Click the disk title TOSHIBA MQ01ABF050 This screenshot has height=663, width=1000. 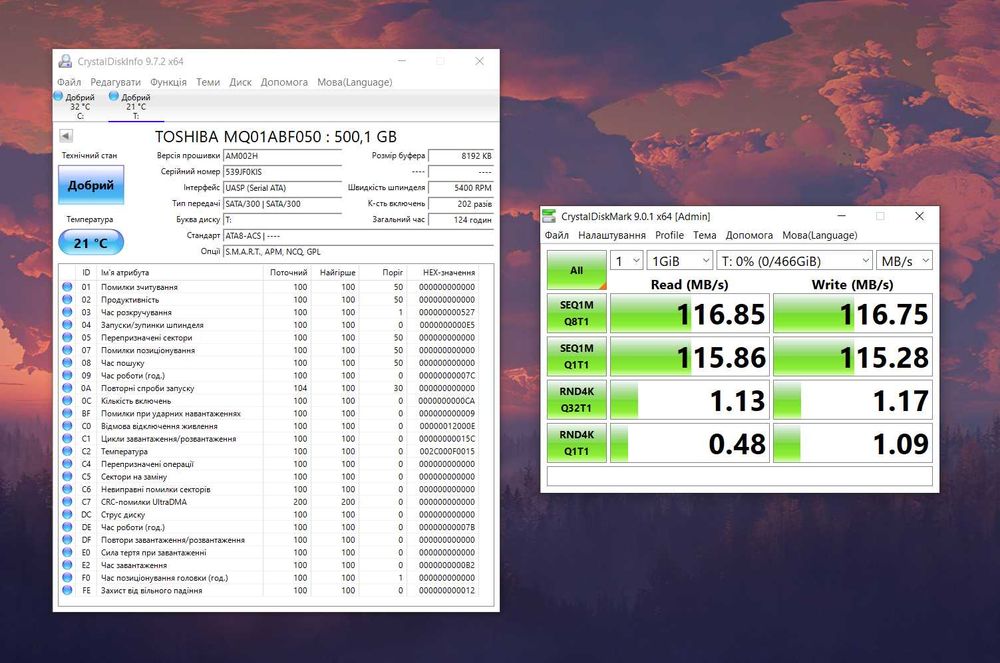276,136
